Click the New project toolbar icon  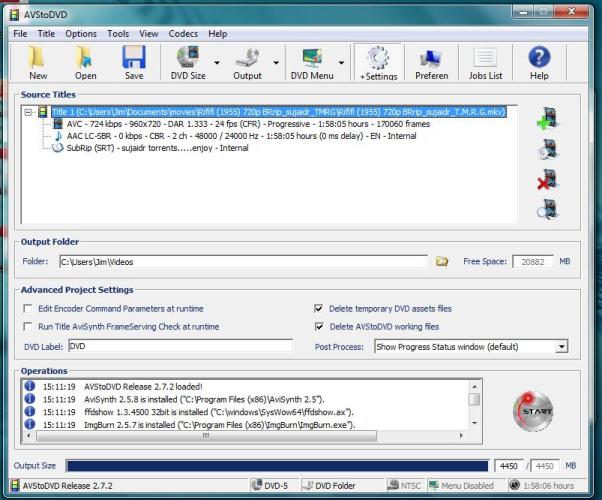pos(38,63)
